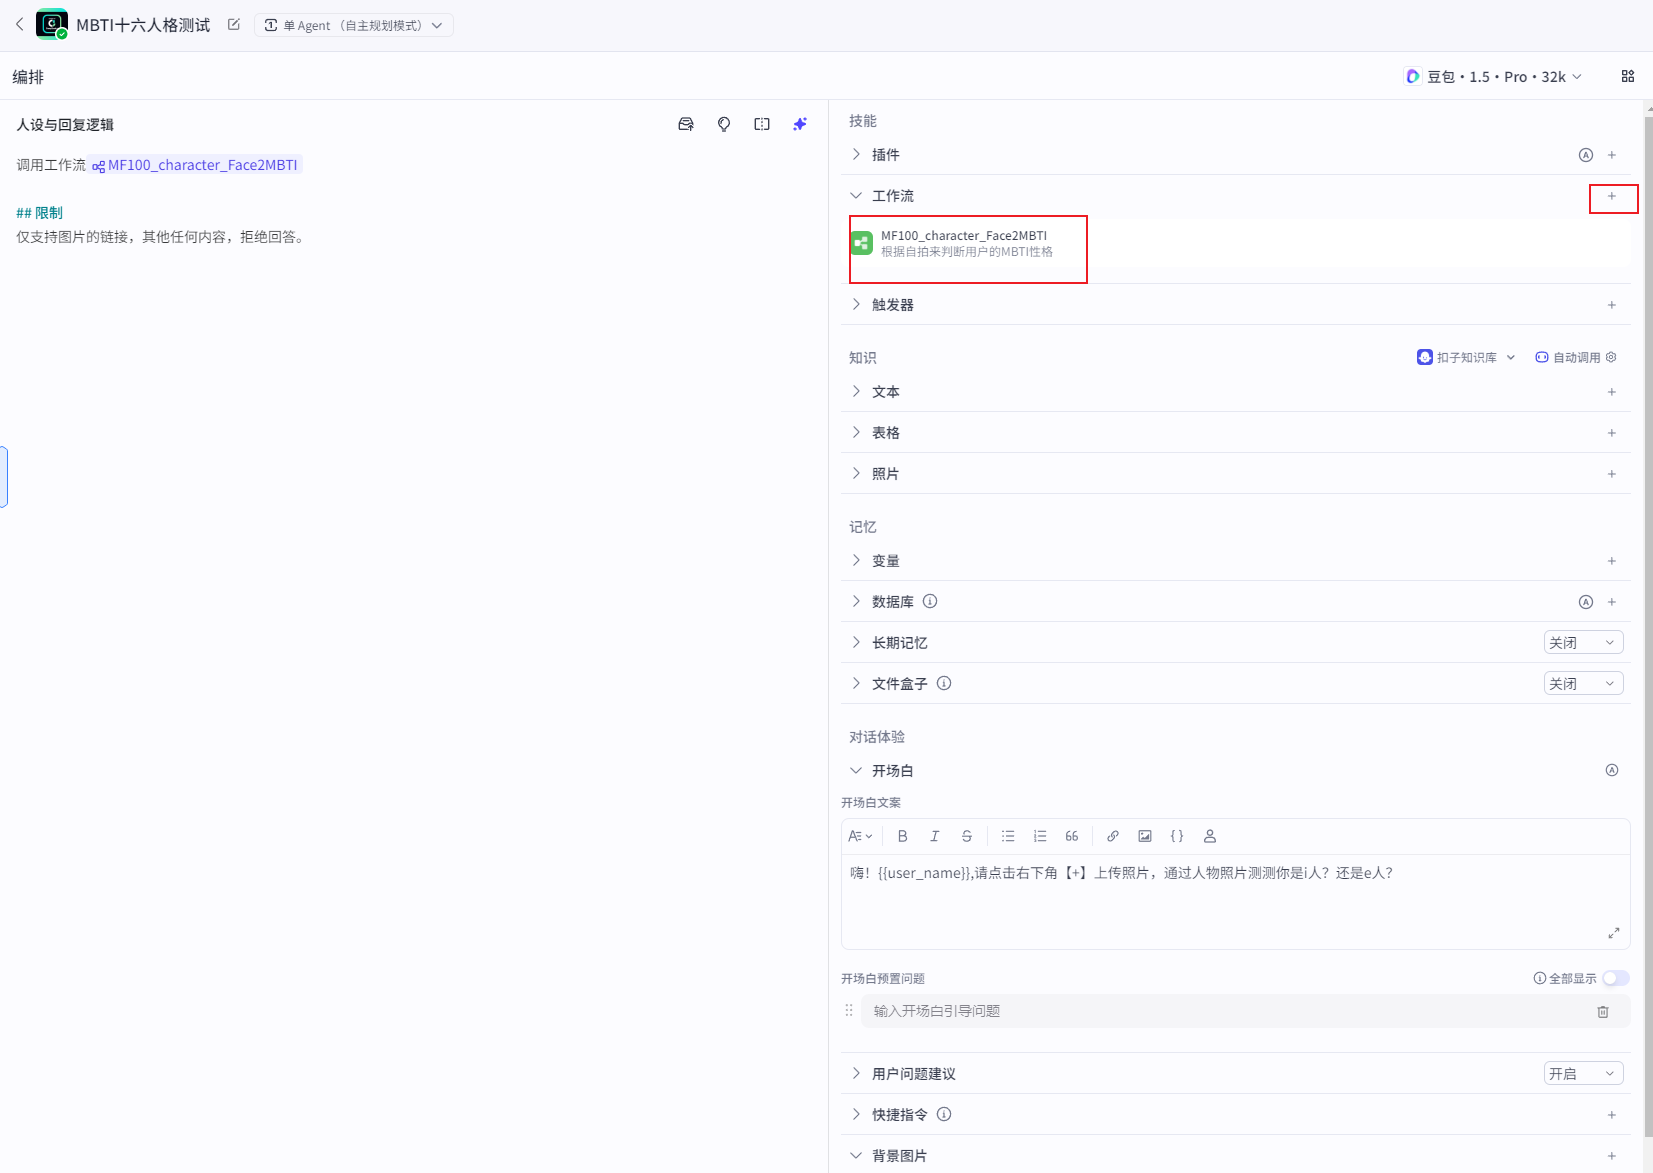1653x1173 pixels.
Task: Insert a block quote in the opening text
Action: coord(1072,836)
